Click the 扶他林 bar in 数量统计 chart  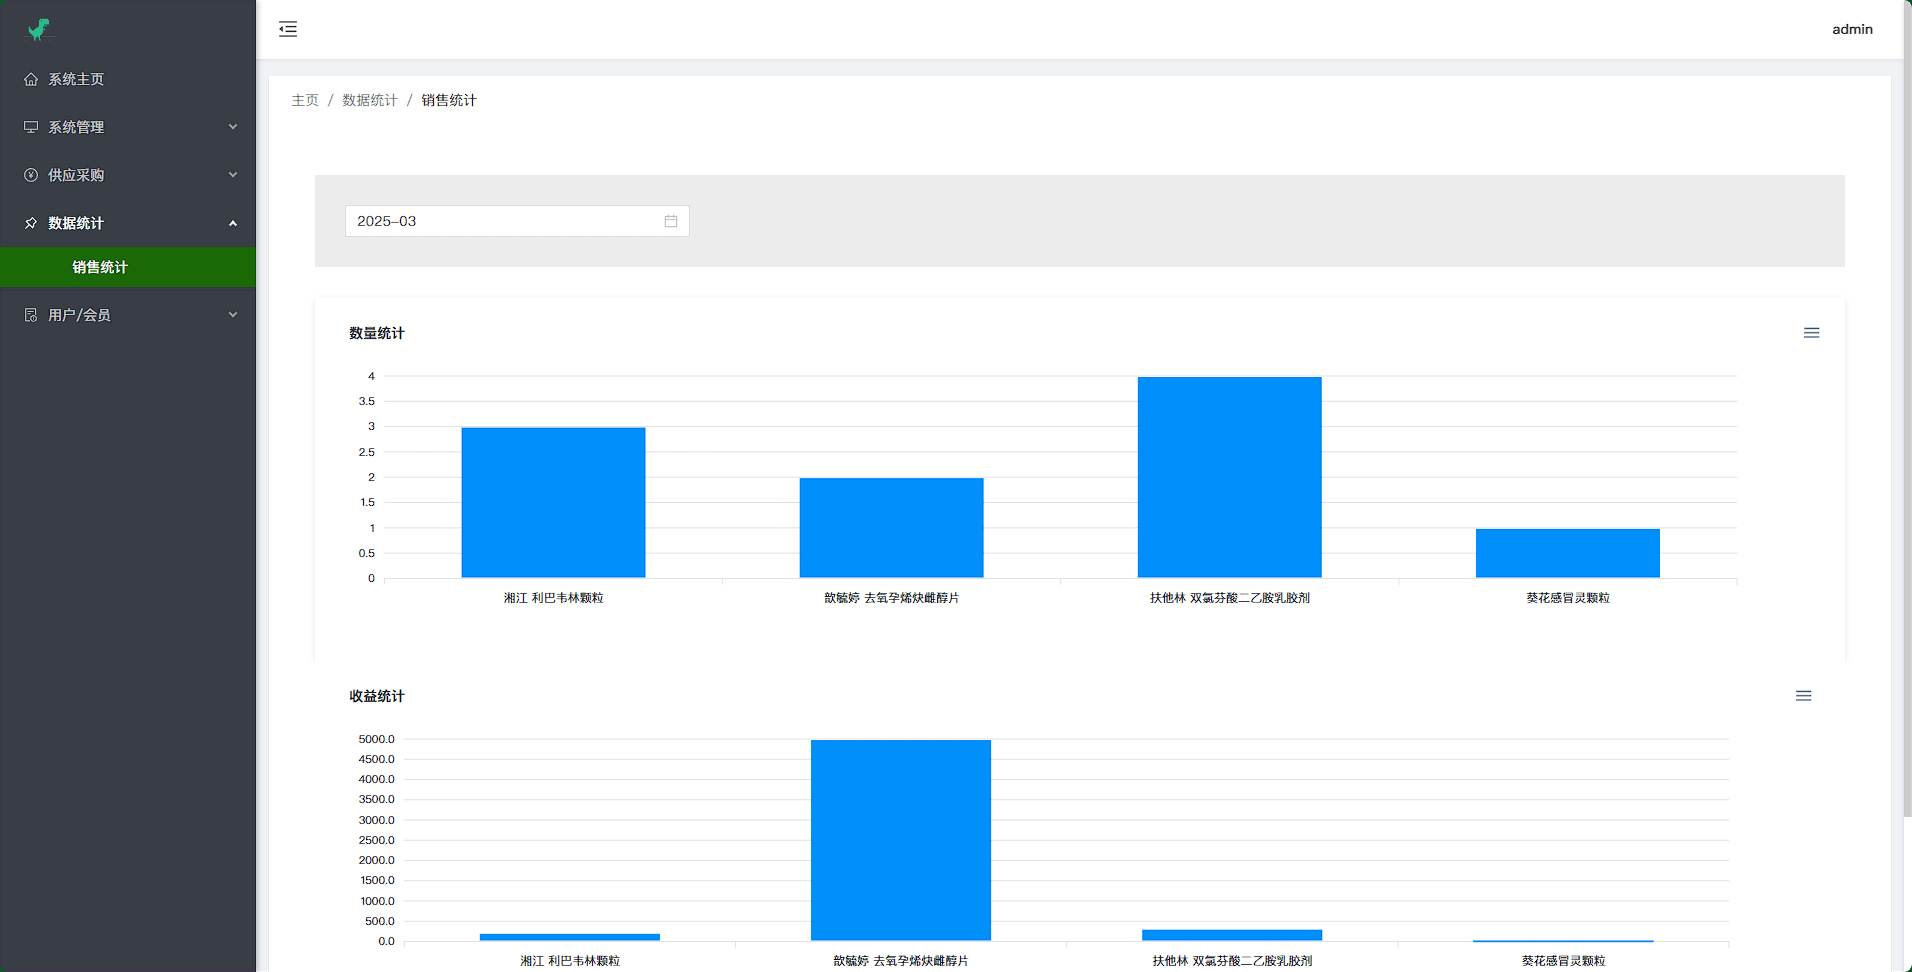click(1229, 477)
